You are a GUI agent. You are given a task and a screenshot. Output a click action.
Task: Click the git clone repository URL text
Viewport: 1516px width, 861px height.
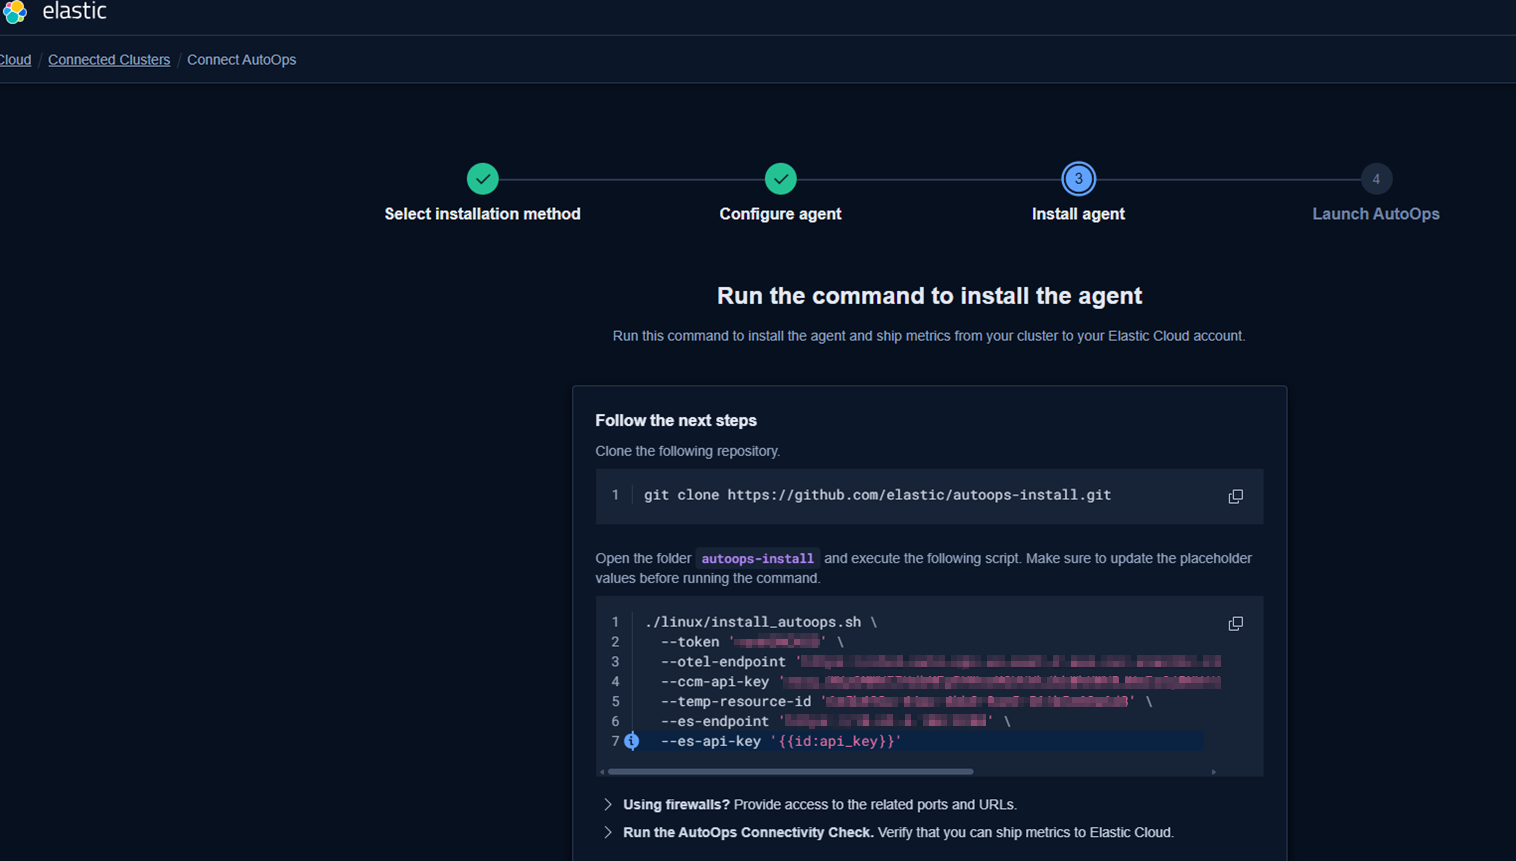point(918,495)
